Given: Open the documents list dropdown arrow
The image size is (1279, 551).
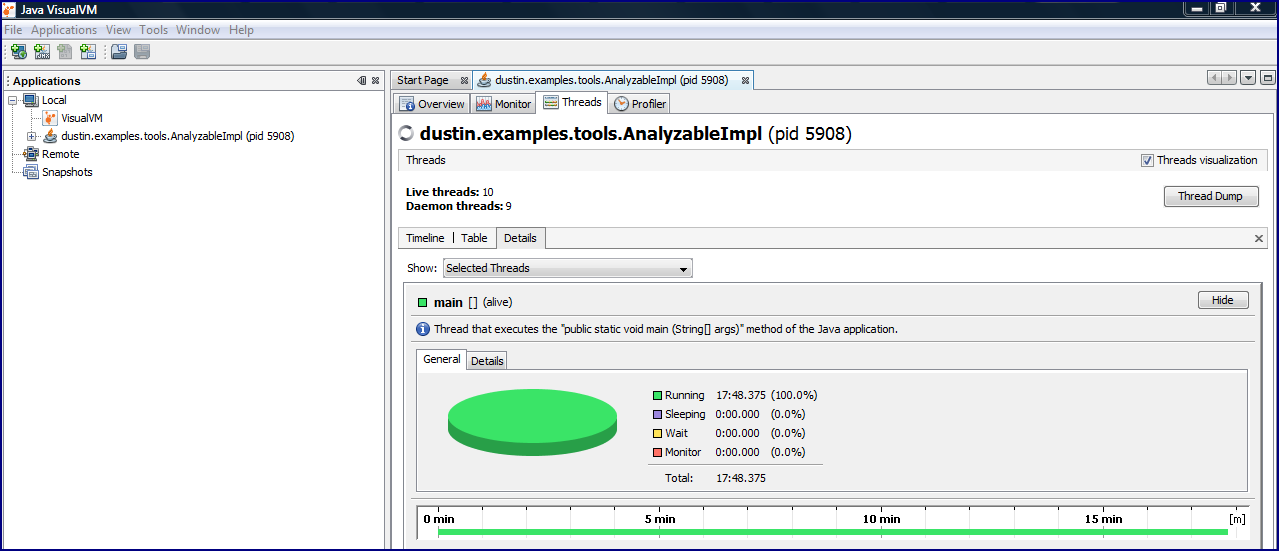Looking at the screenshot, I should [1248, 78].
